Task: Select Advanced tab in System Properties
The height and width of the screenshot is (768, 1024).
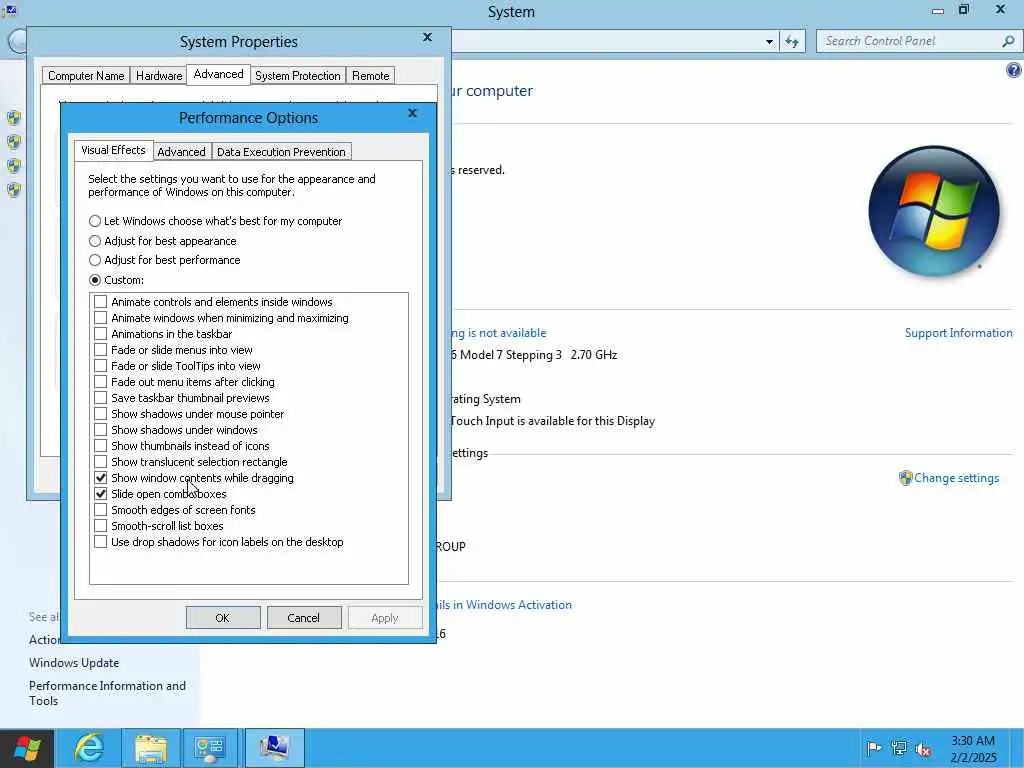Action: [218, 74]
